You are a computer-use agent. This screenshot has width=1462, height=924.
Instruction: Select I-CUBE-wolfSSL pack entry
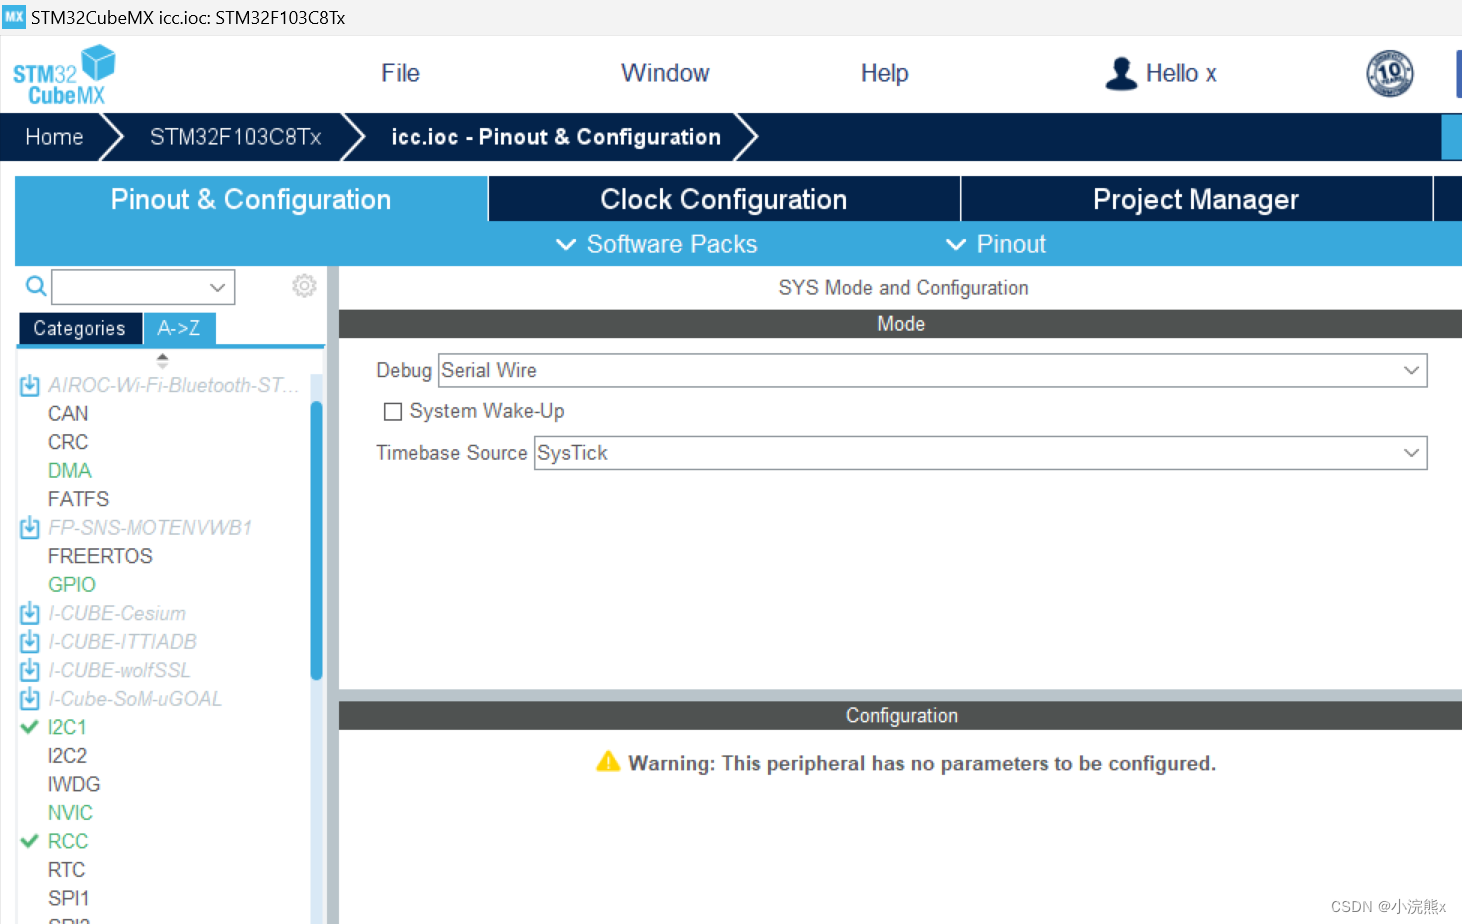[x=119, y=670]
